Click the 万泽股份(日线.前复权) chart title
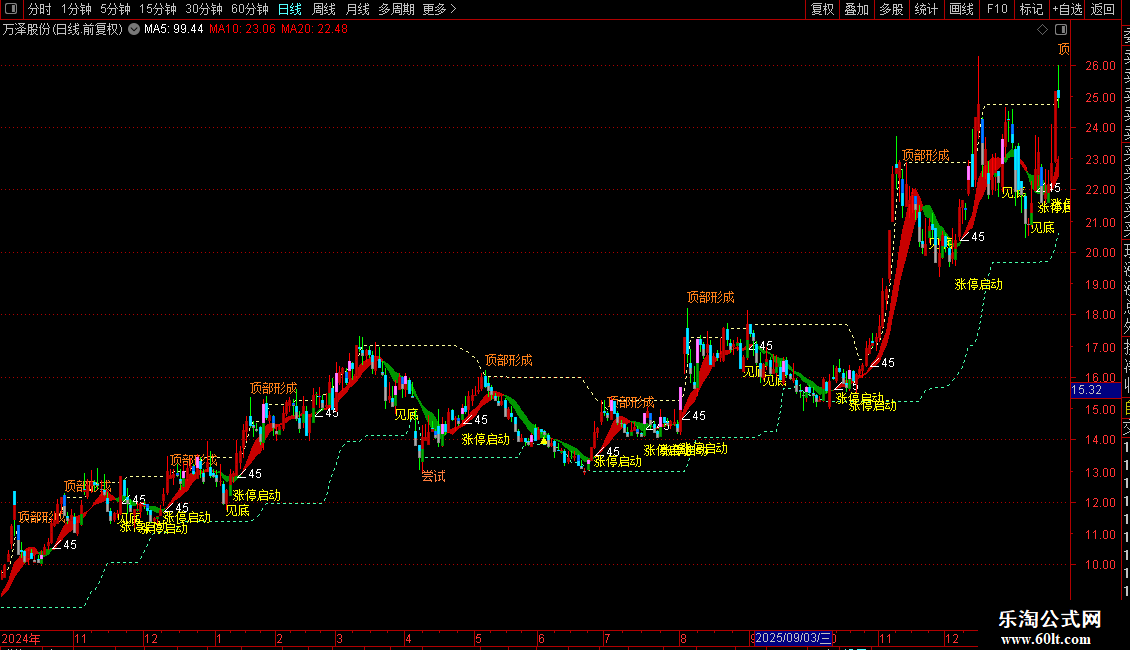The width and height of the screenshot is (1130, 650). (x=63, y=30)
